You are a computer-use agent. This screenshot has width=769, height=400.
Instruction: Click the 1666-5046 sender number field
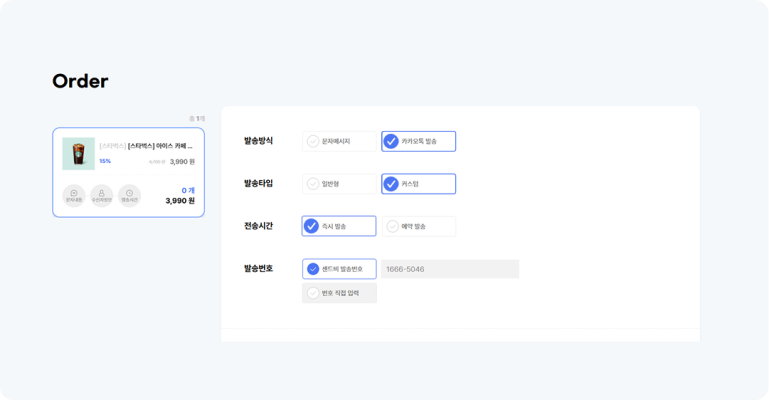(x=449, y=269)
